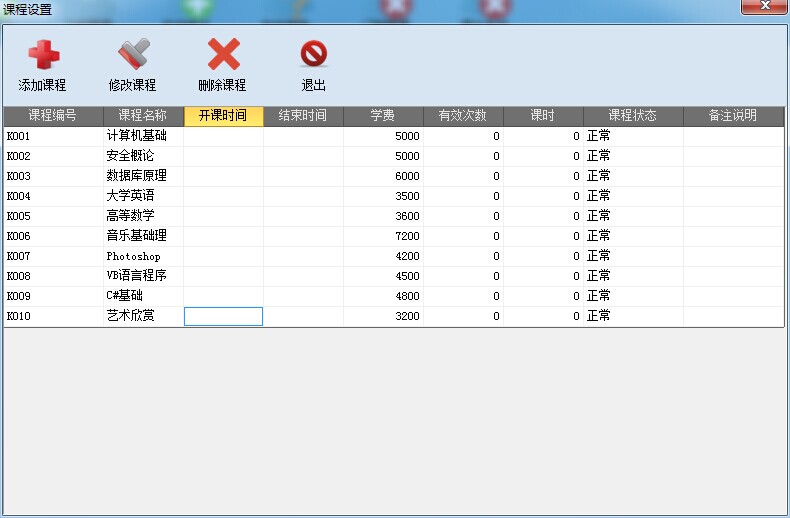The height and width of the screenshot is (518, 790).
Task: Select the active 开课时间 cell of K010
Action: coord(223,316)
